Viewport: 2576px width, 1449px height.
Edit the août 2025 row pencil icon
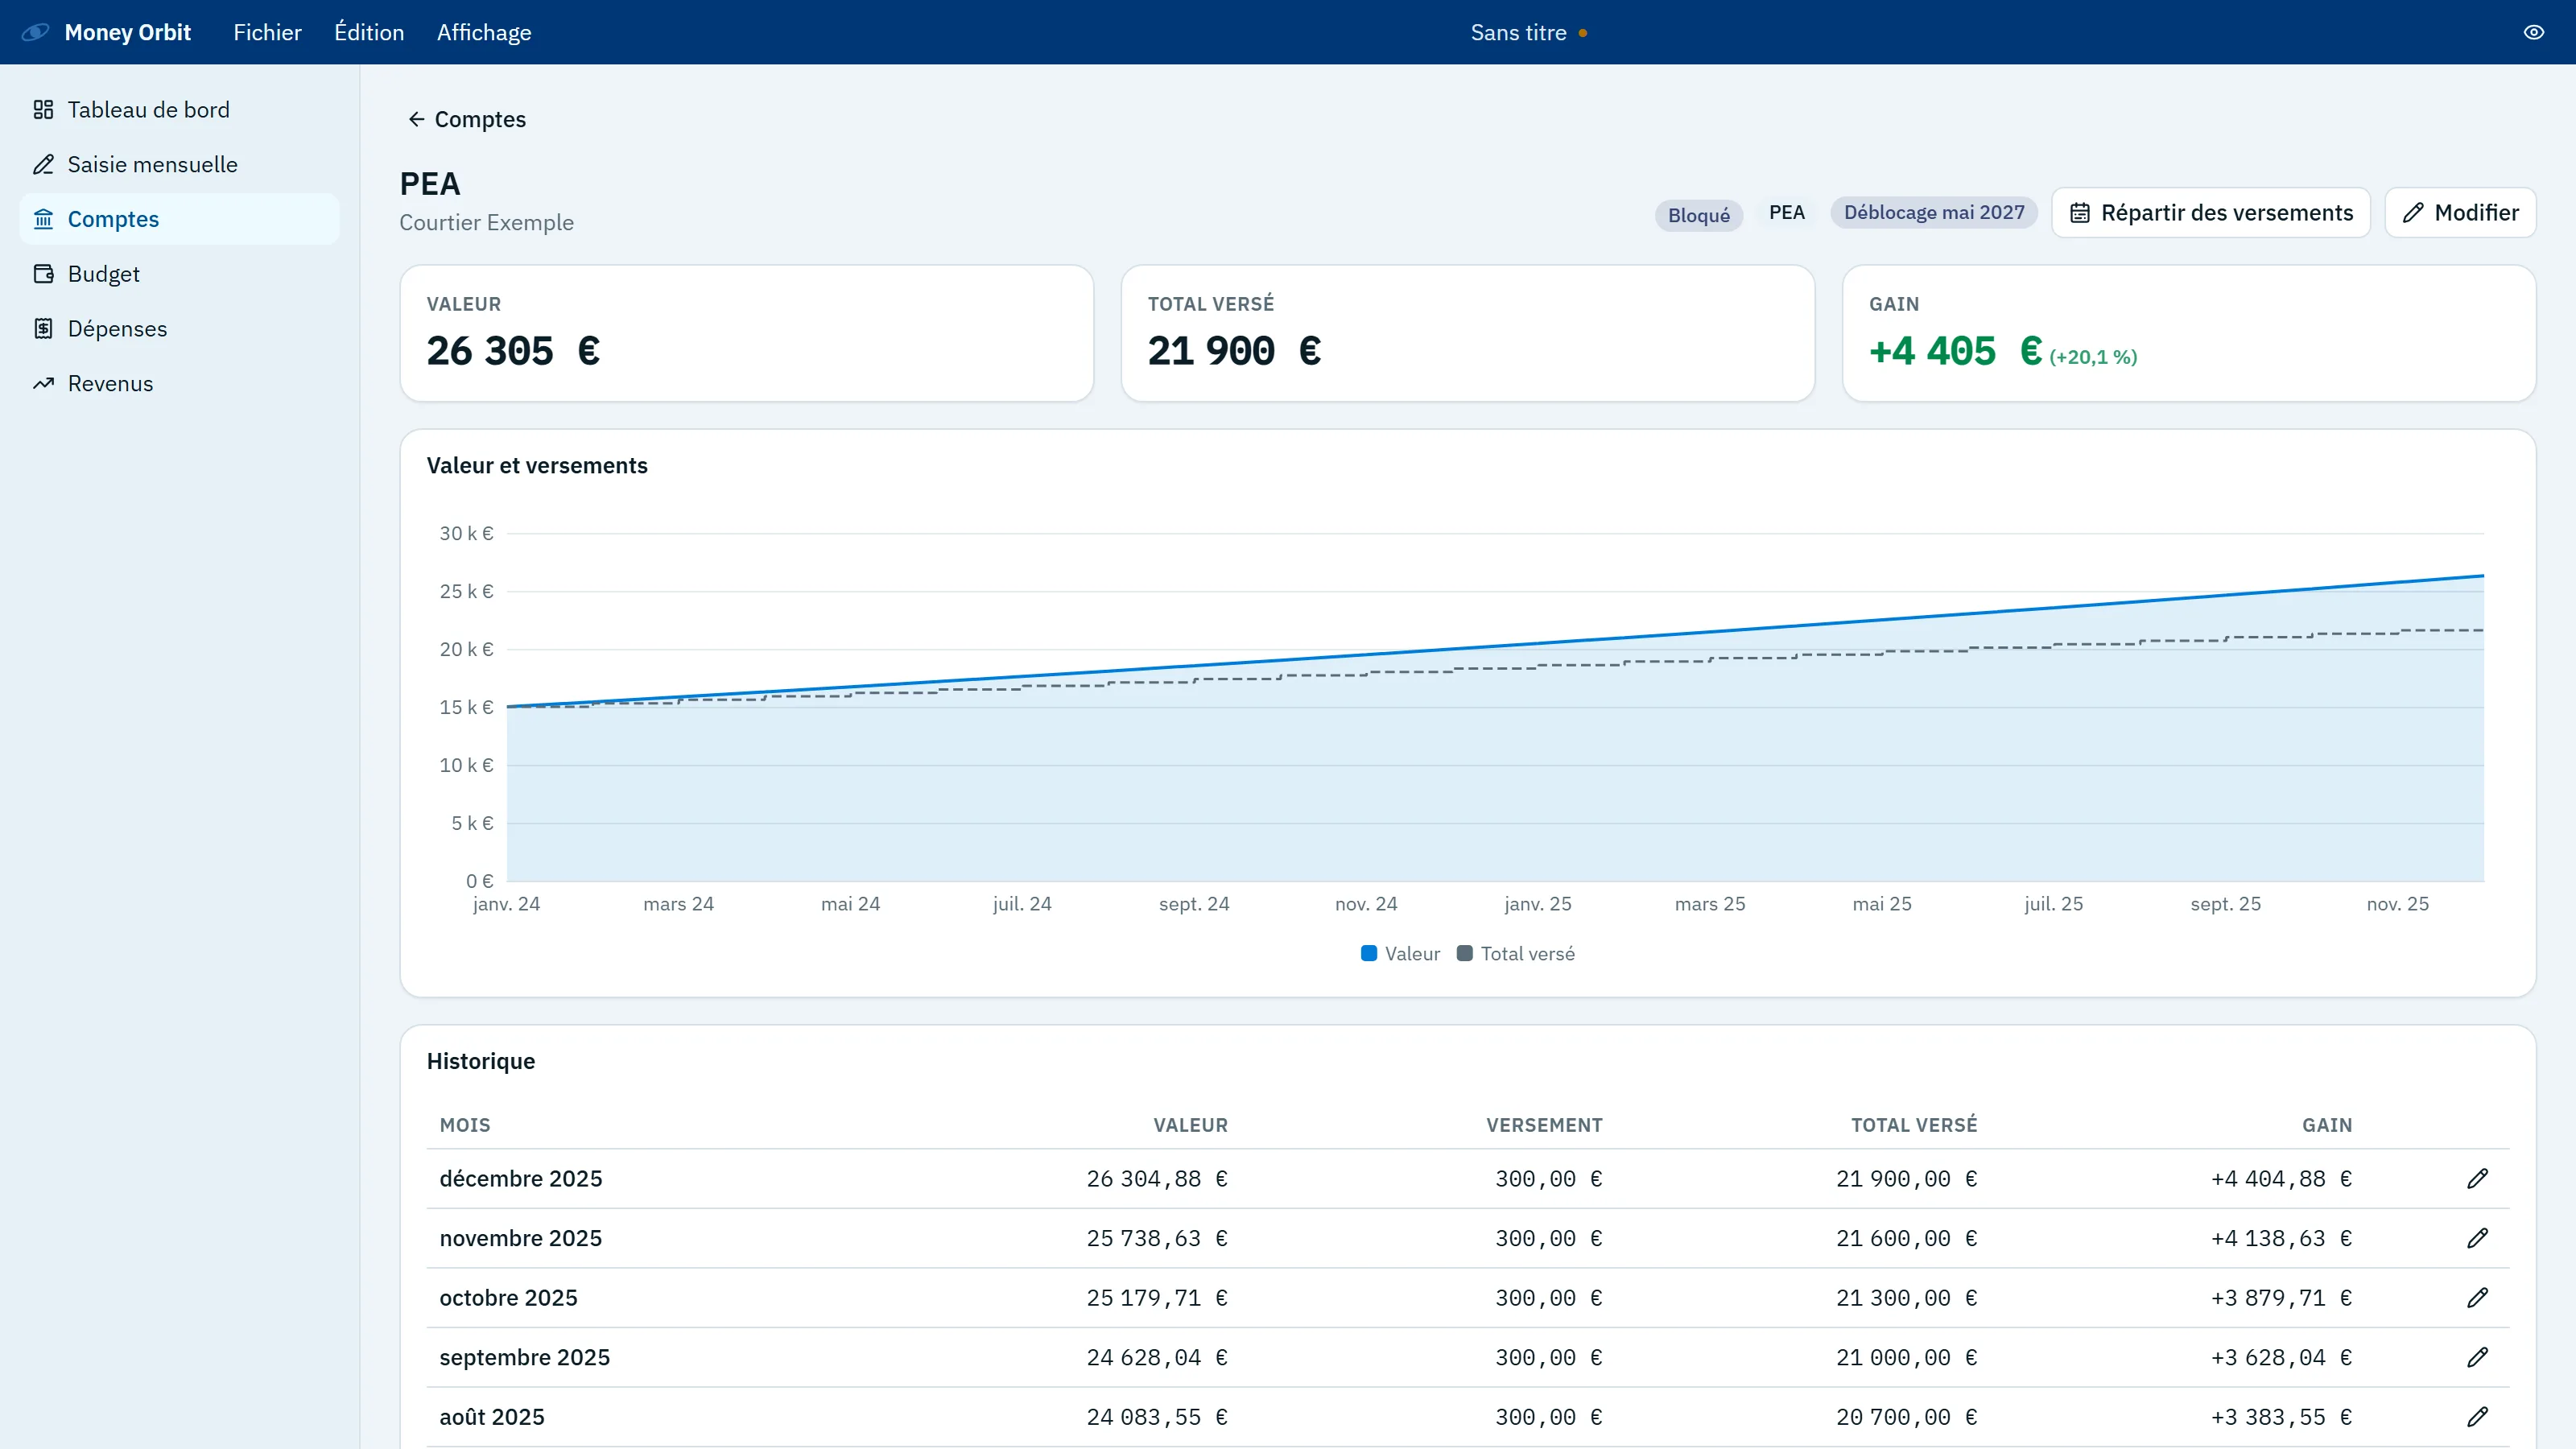pos(2477,1417)
